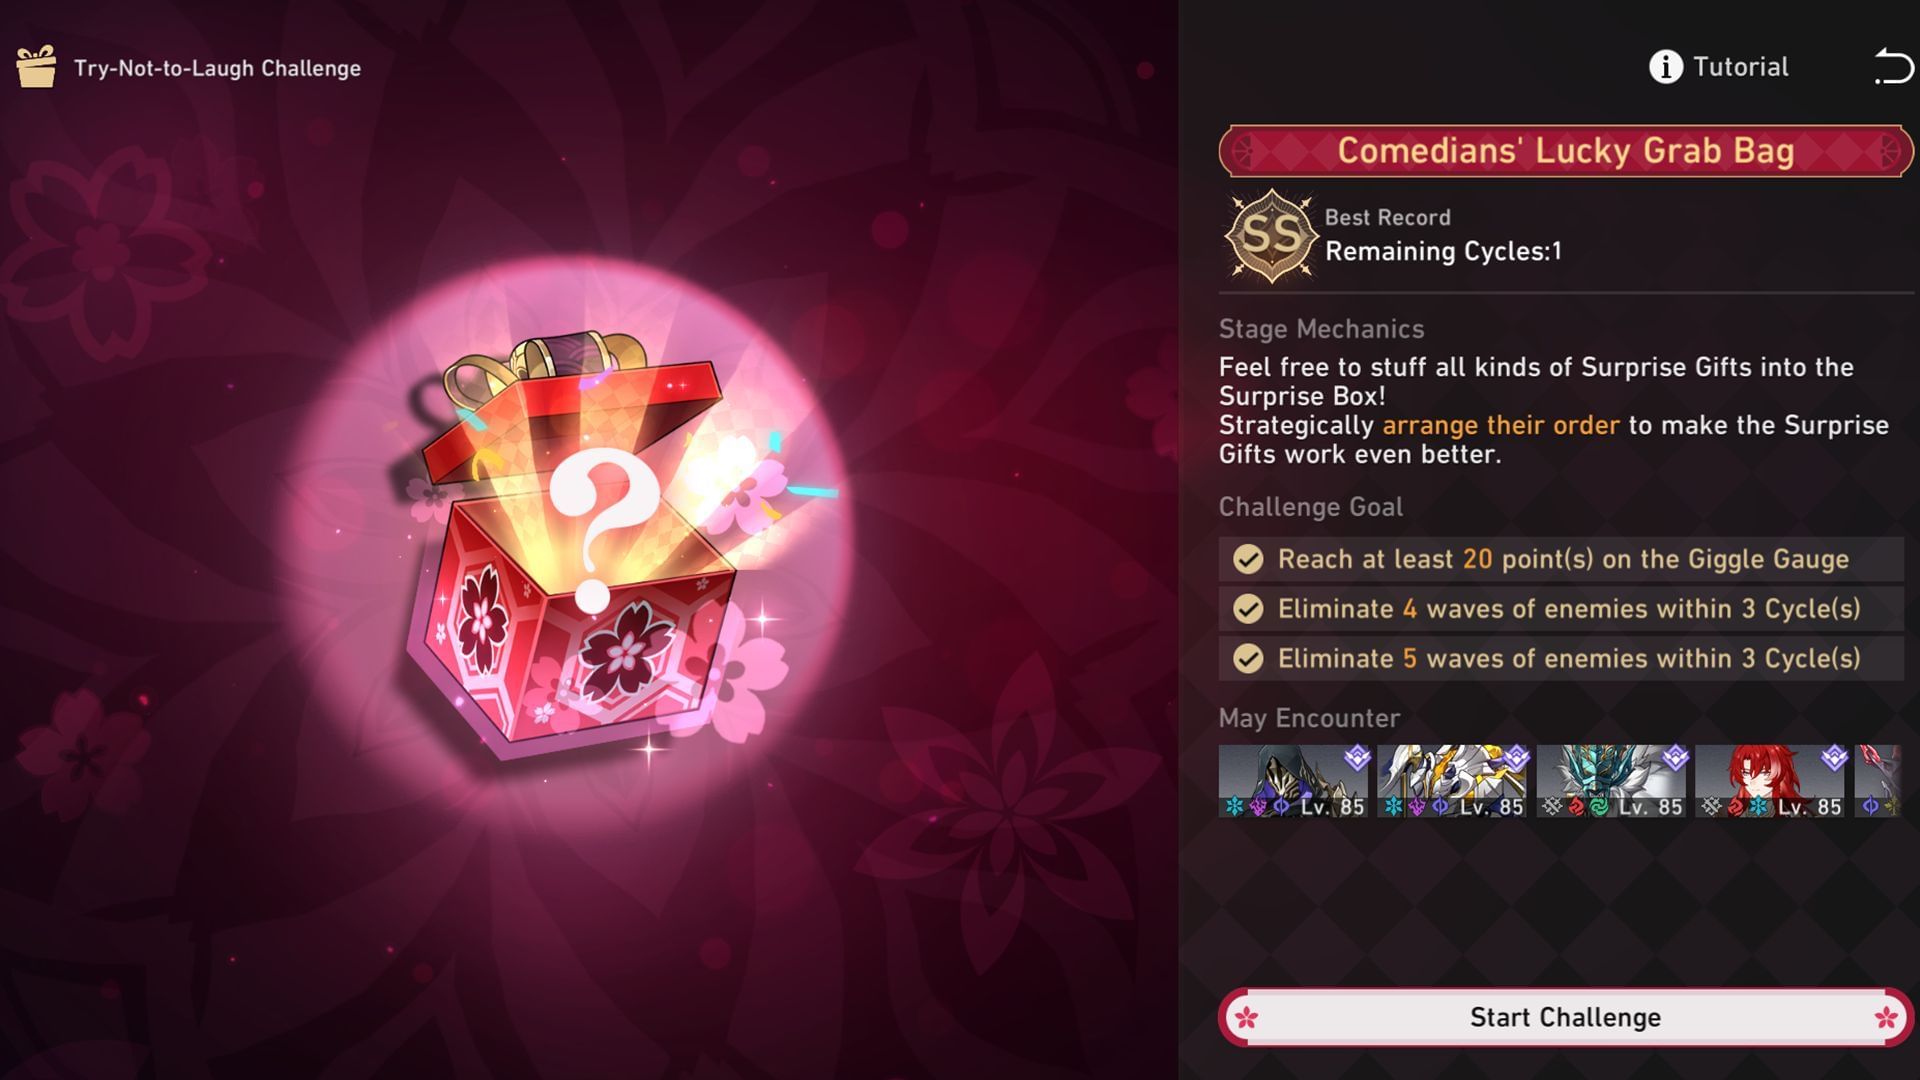Screen dimensions: 1920x1080
Task: Start the challenge
Action: 1565,1017
